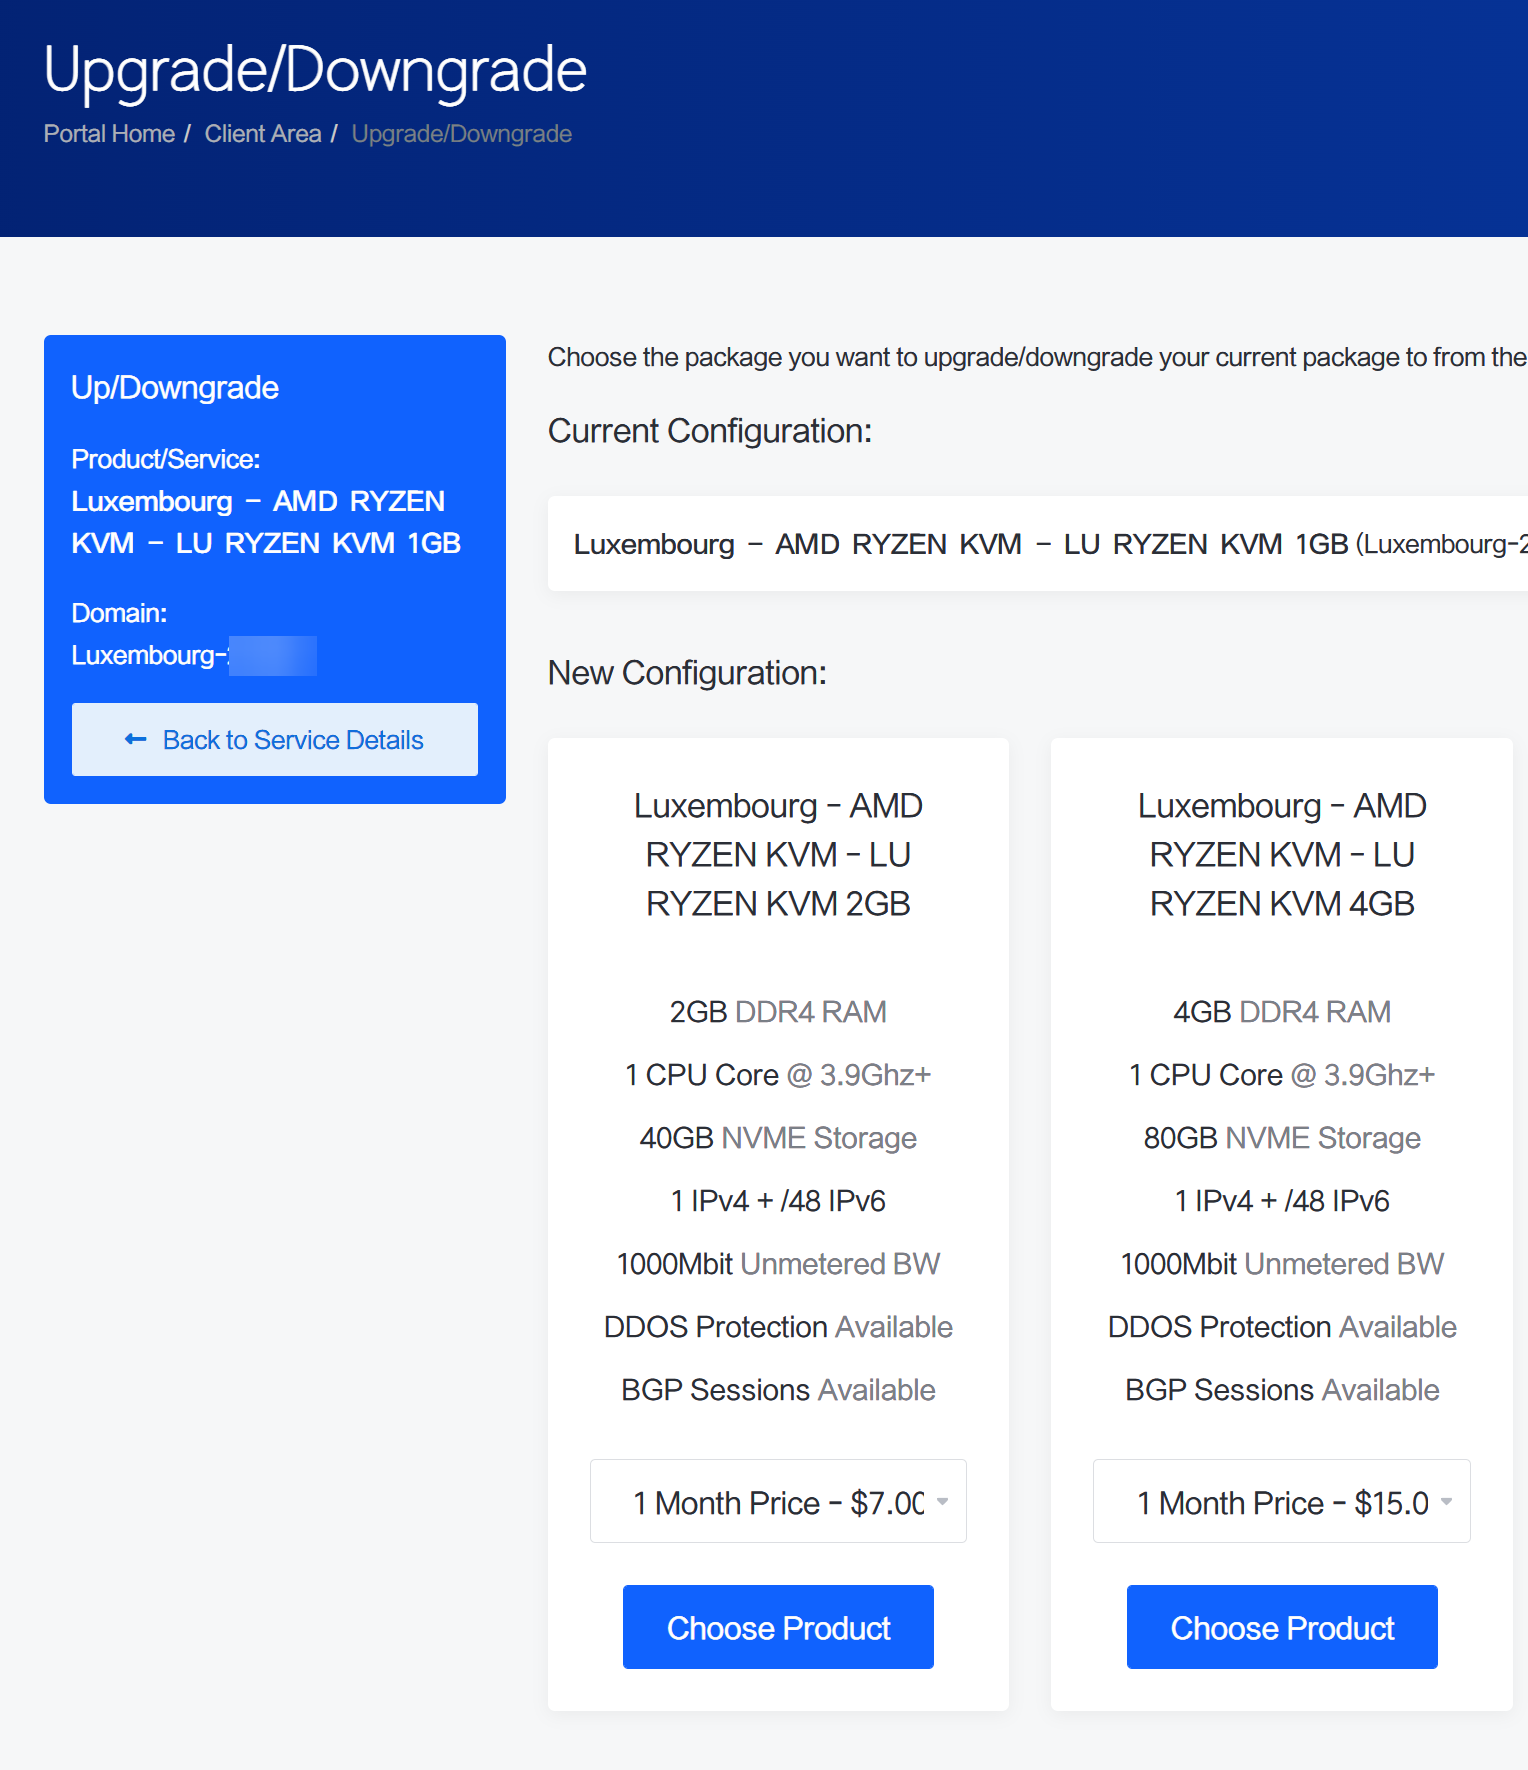Image resolution: width=1528 pixels, height=1770 pixels.
Task: Click the Upgrade/Downgrade breadcrumb text
Action: [x=461, y=134]
